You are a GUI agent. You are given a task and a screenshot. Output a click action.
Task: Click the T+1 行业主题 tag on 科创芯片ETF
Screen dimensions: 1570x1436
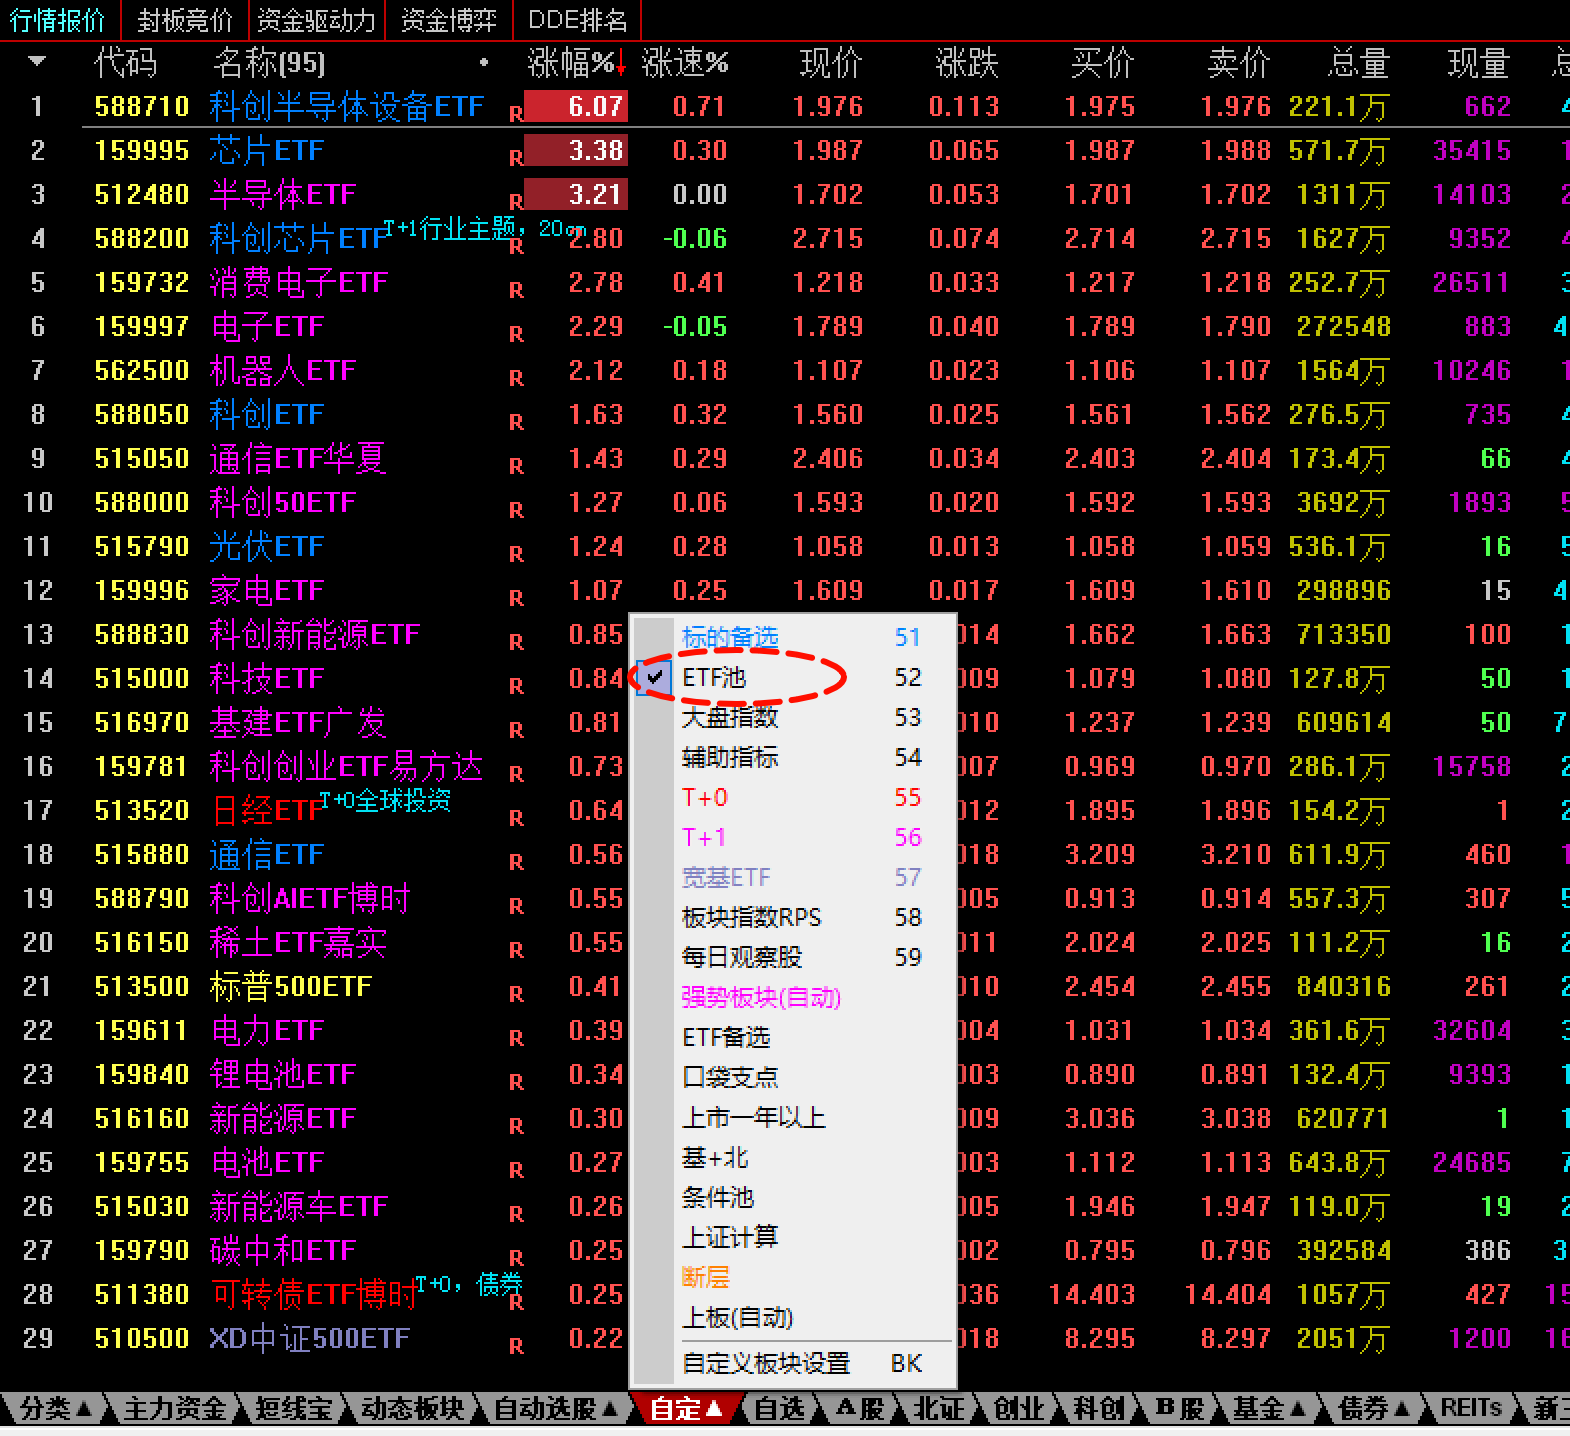[449, 229]
